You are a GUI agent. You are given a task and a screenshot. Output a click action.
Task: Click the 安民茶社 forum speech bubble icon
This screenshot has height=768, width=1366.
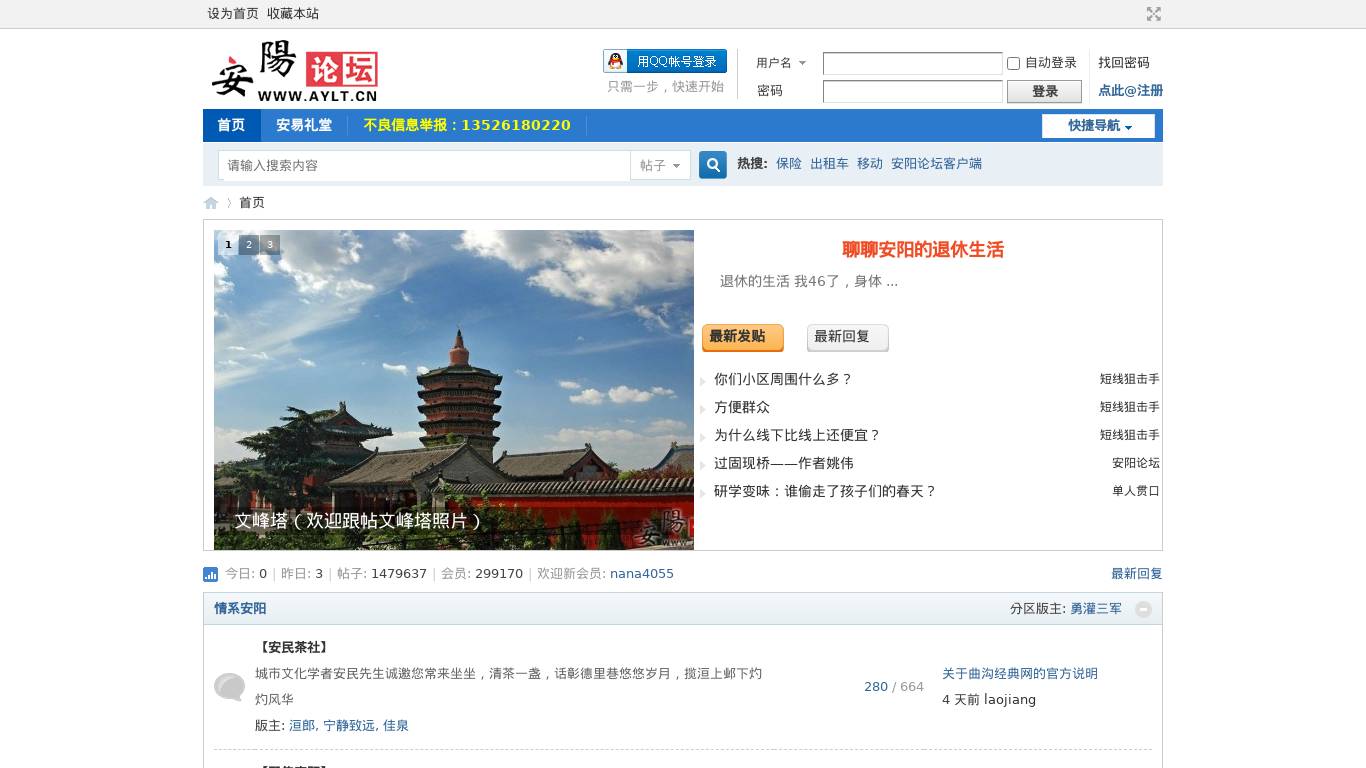click(229, 687)
